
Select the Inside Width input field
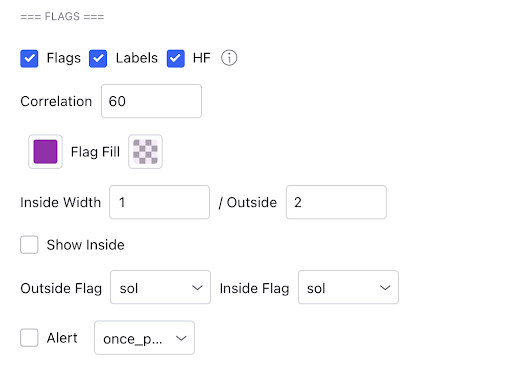[159, 202]
